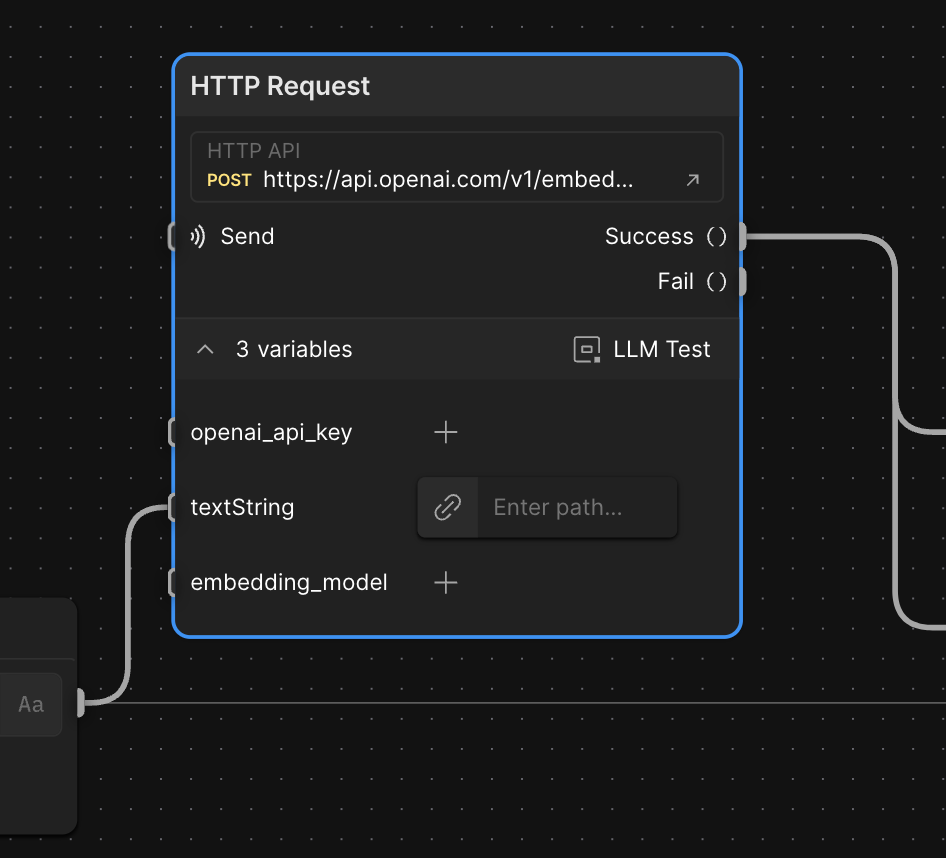Select the Success output port
The image size is (946, 858).
pos(742,237)
